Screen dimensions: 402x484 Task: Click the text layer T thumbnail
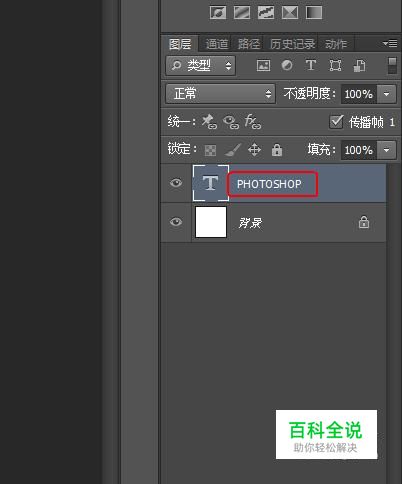click(x=211, y=183)
